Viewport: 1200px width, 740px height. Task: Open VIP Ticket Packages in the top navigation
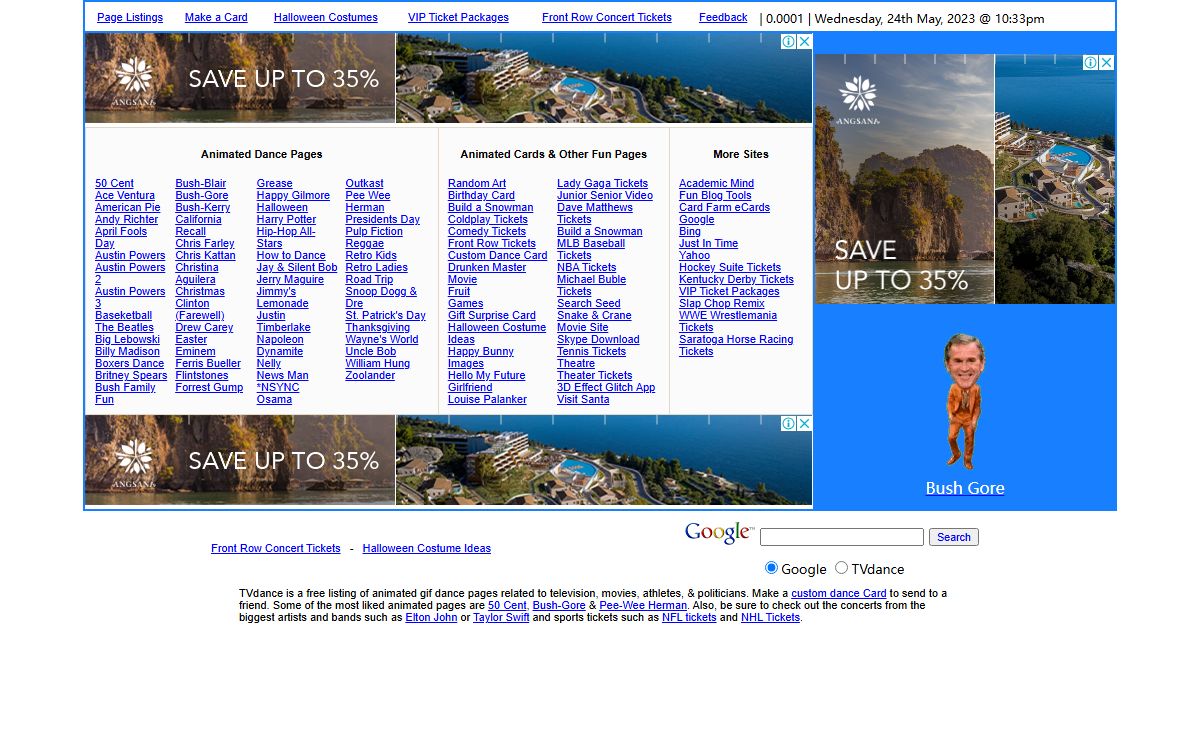point(458,17)
